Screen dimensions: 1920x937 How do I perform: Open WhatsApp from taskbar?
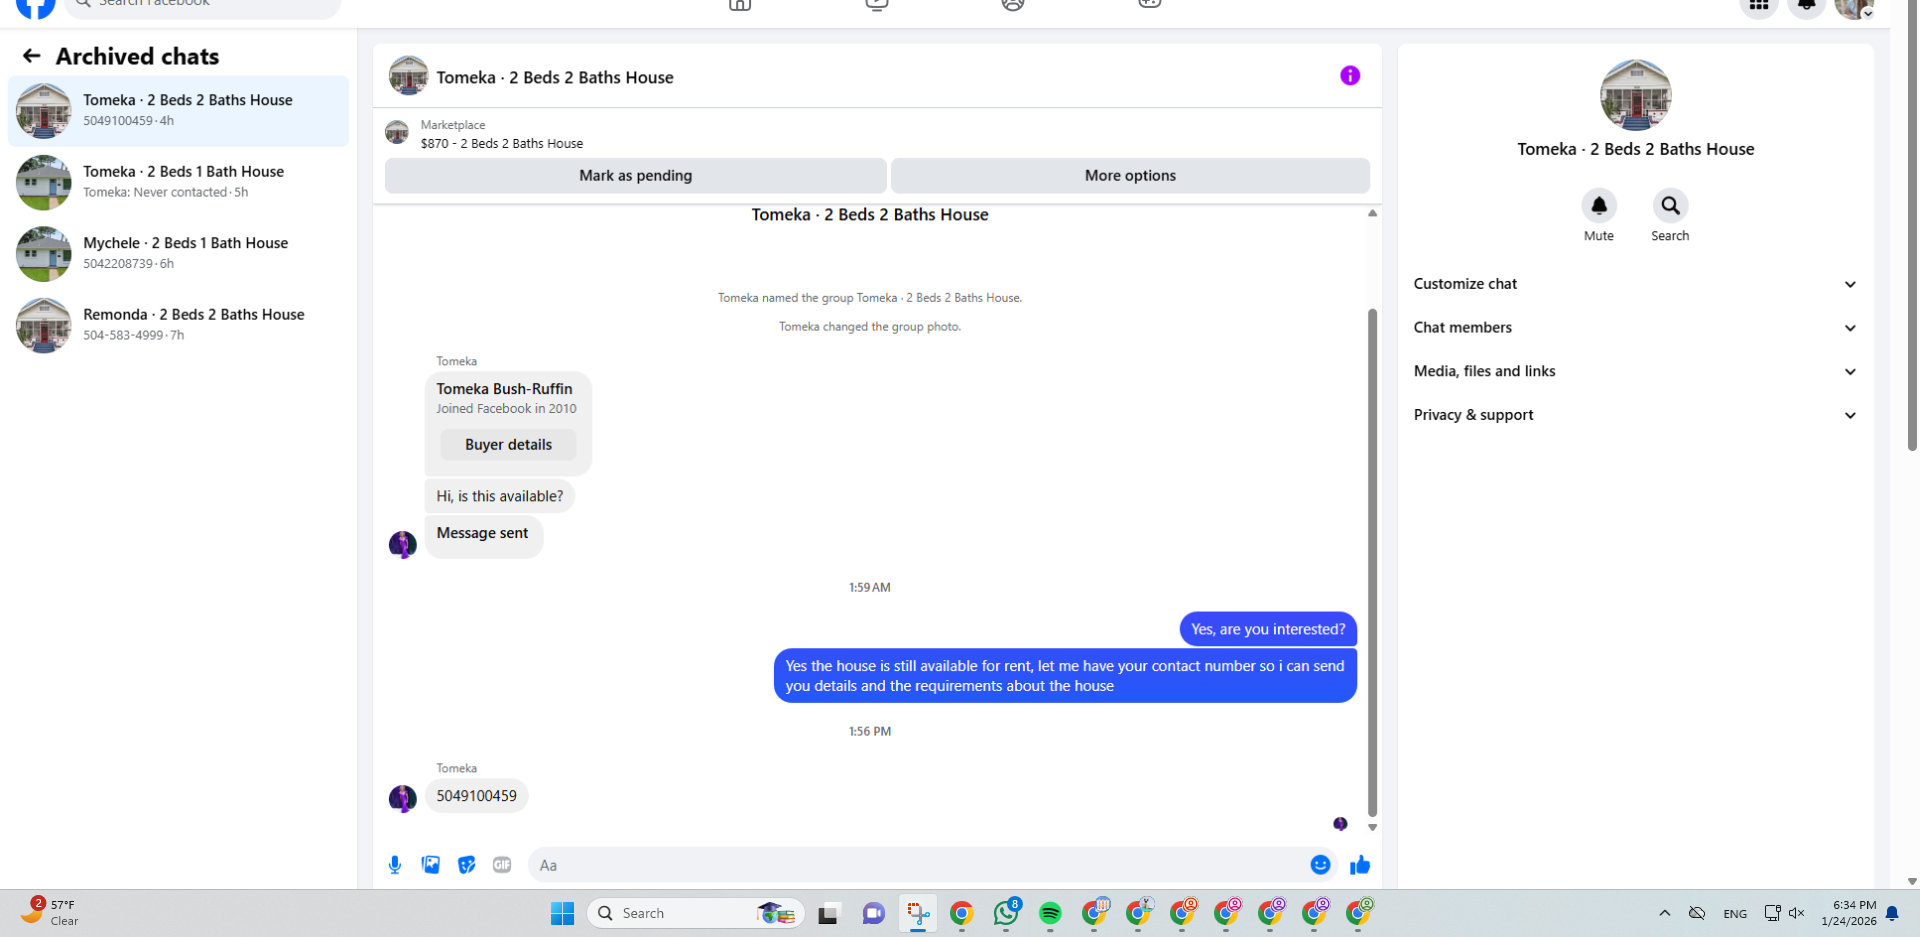coord(1006,913)
